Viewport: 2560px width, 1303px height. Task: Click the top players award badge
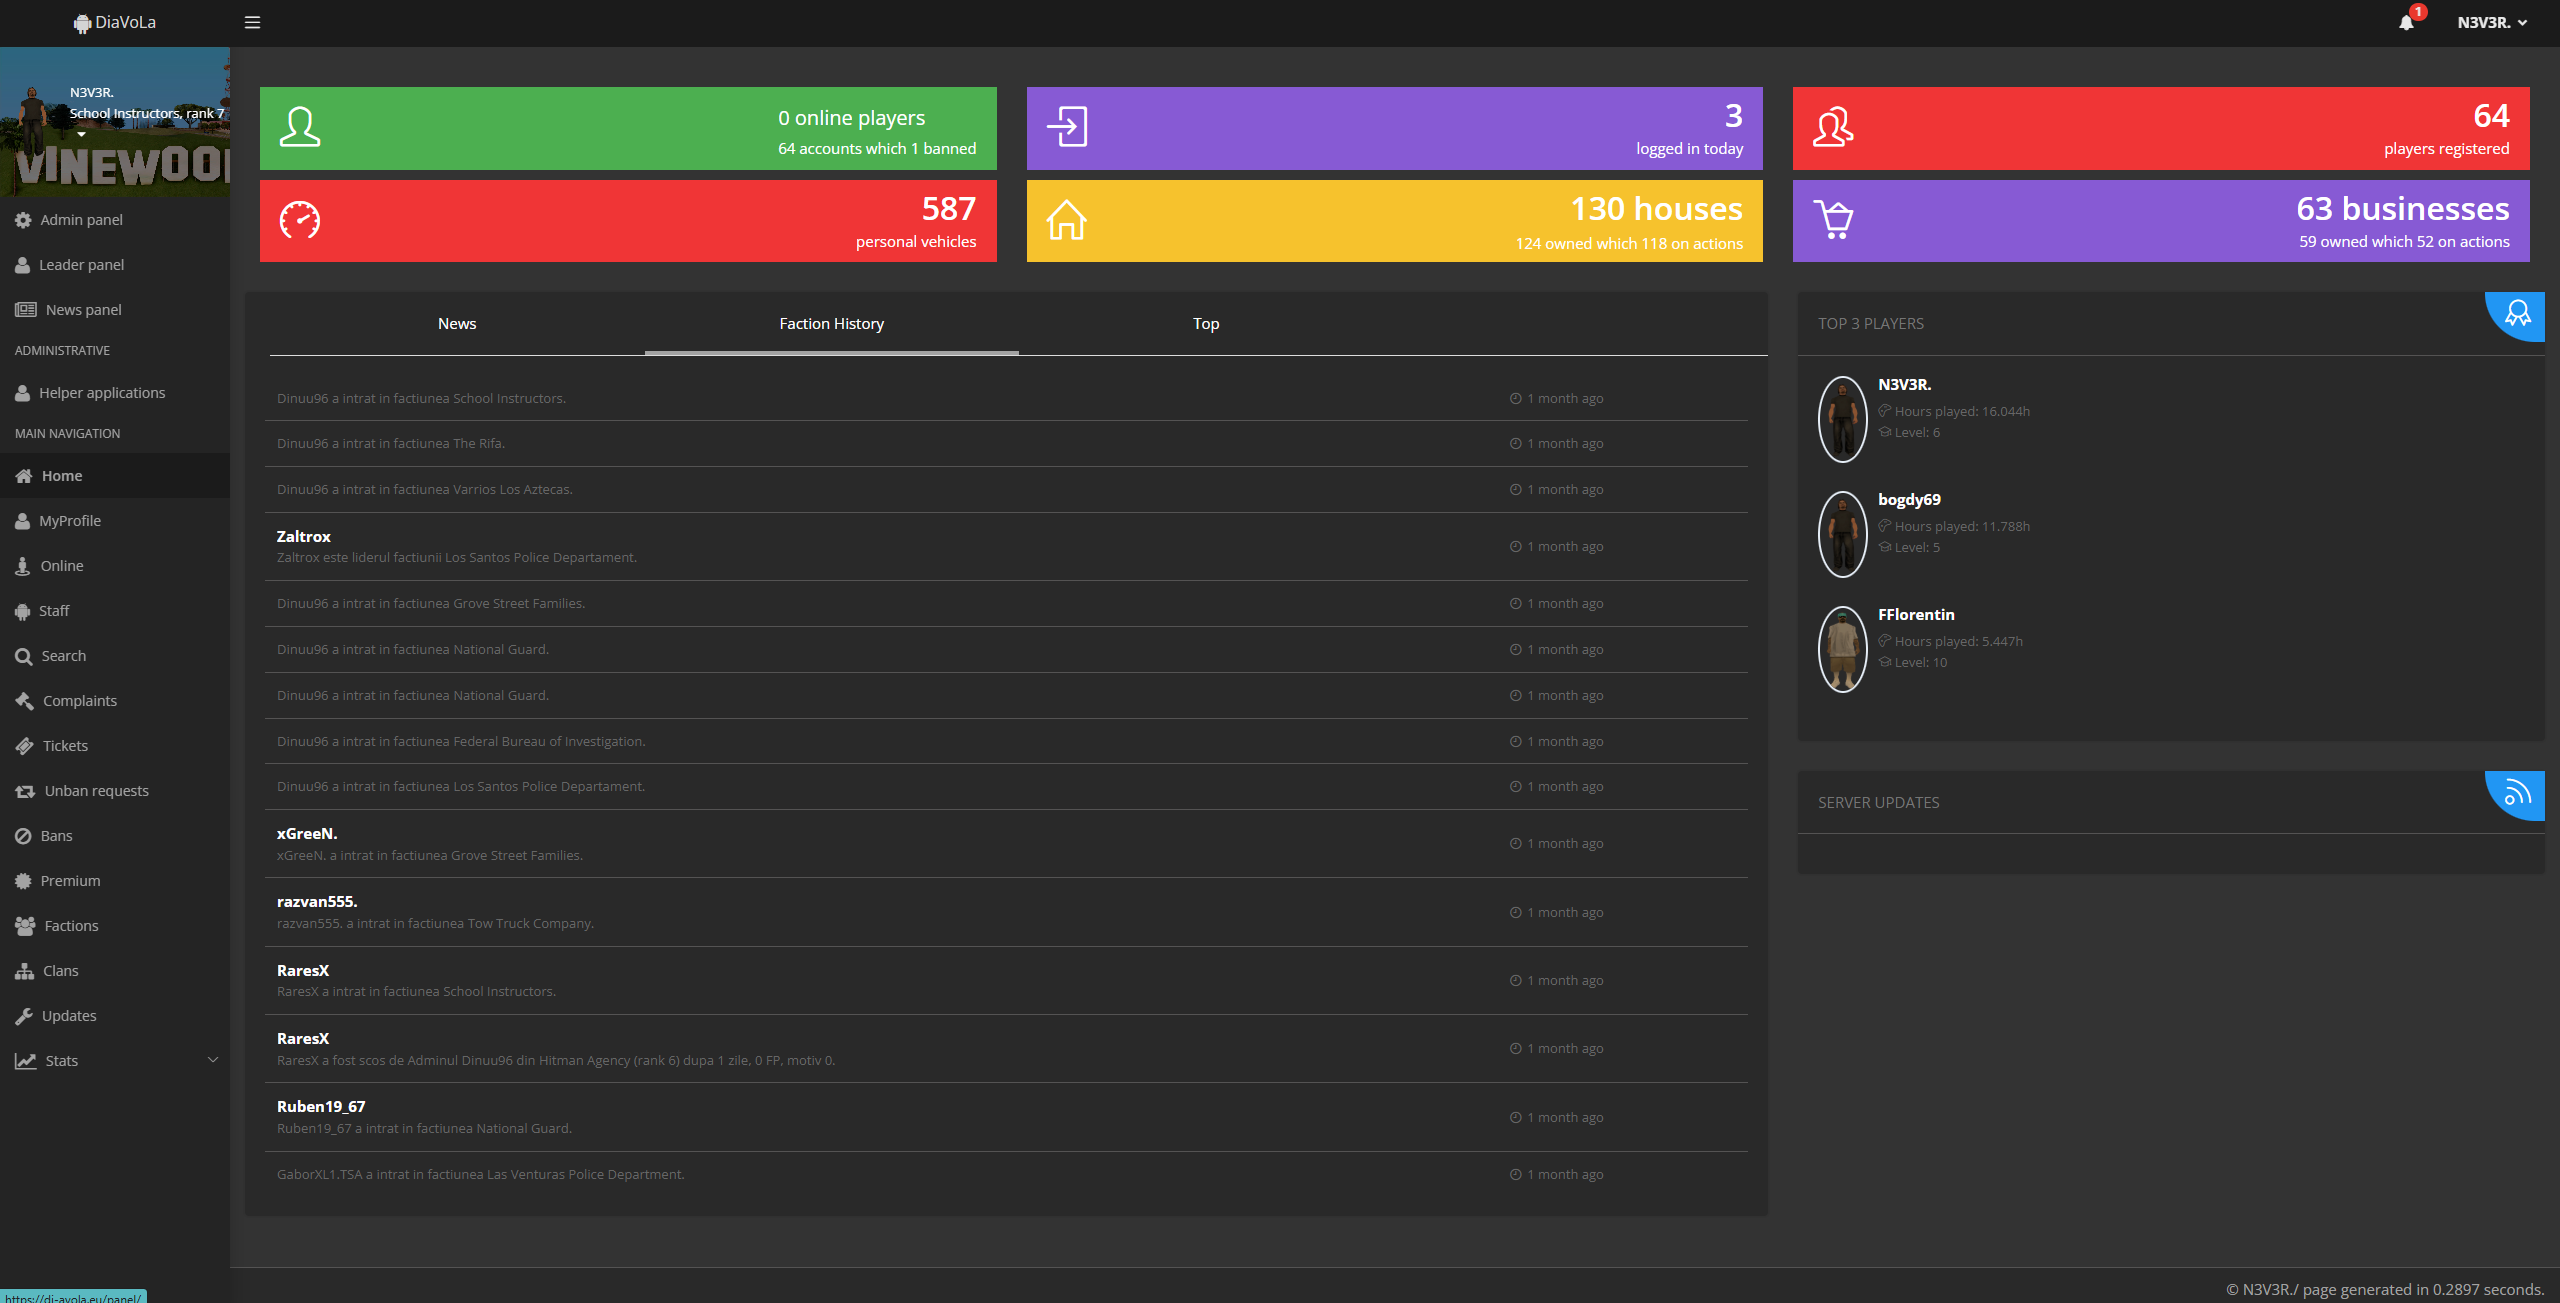tap(2517, 314)
